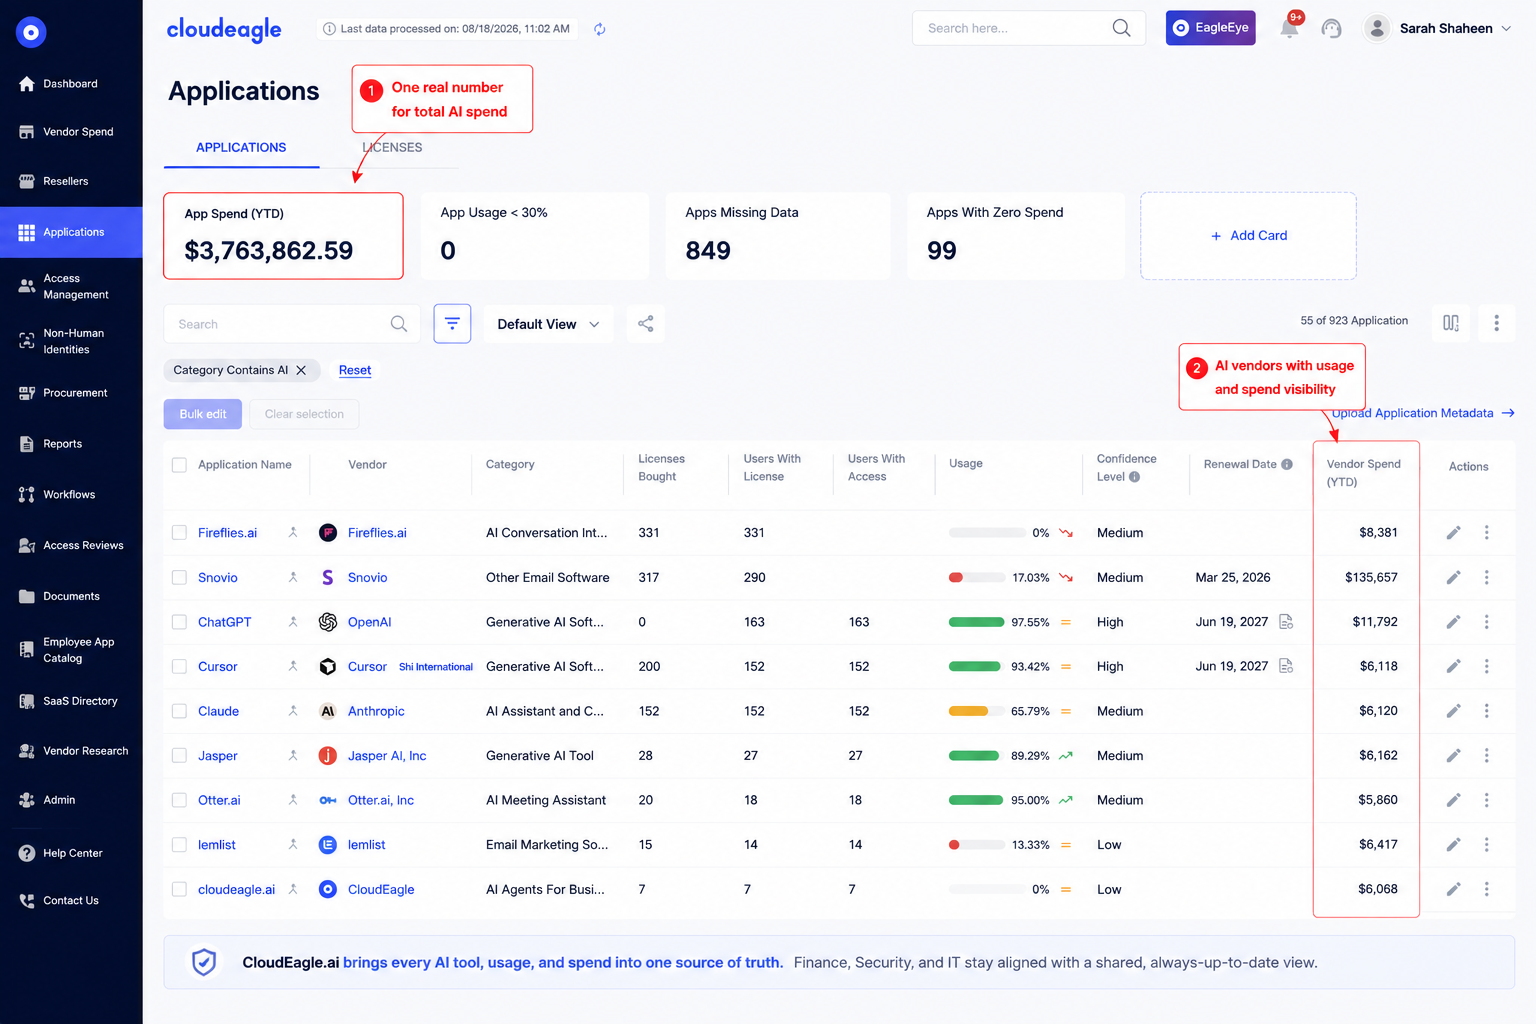This screenshot has height=1024, width=1536.
Task: Open the column settings icon
Action: point(1451,323)
